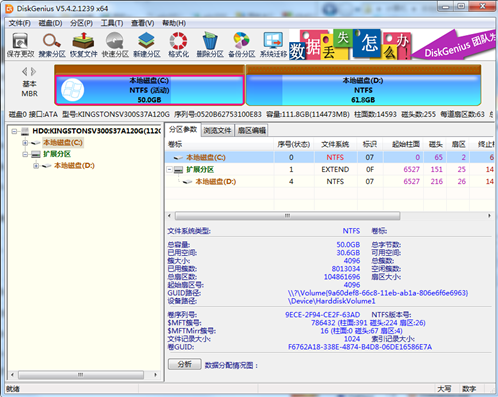Viewport: 498px width, 397px height.
Task: Collapse the 扩展分区 node in left tree
Action: point(25,154)
